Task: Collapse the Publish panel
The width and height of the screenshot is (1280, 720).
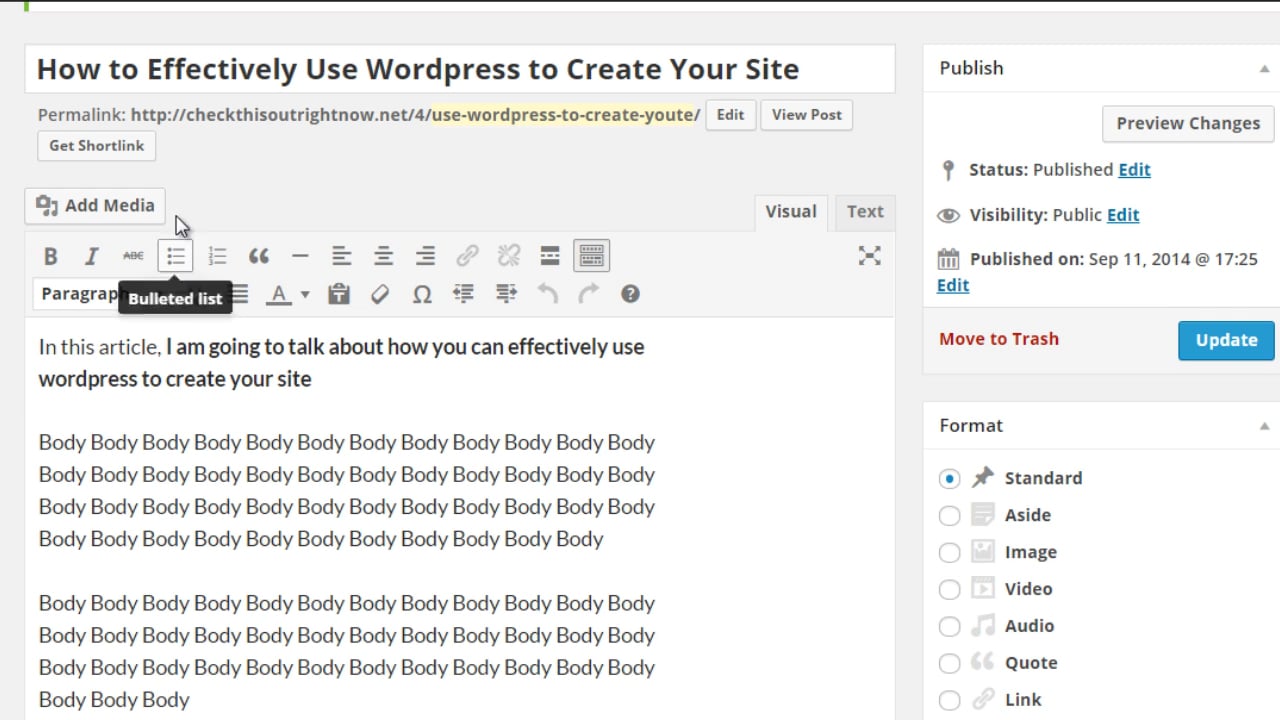Action: [x=1262, y=68]
